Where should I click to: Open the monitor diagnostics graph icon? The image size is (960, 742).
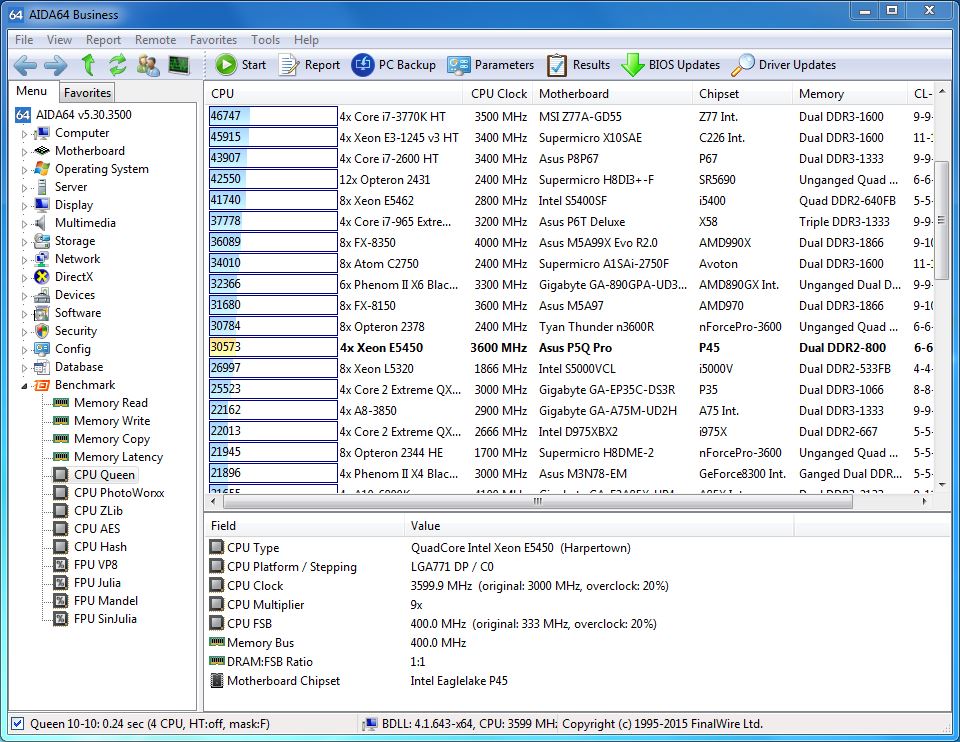pos(179,65)
